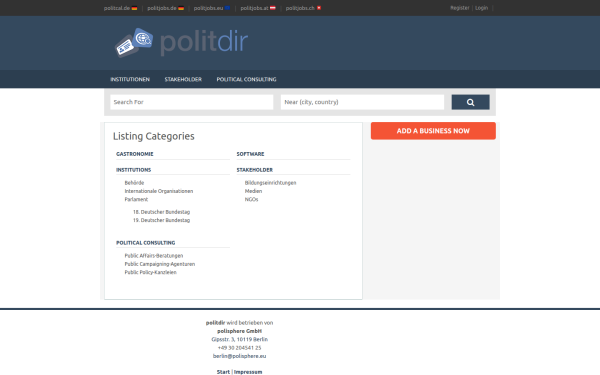Click the berlin@polisphere.eu email link
The width and height of the screenshot is (600, 375).
240,356
